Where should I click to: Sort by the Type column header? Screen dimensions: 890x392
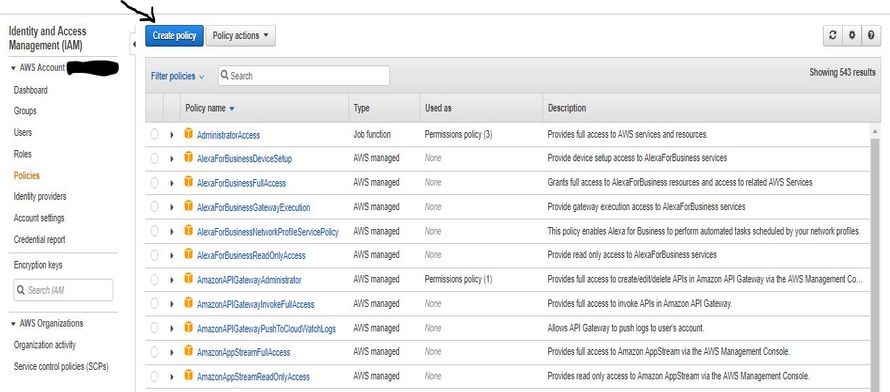[x=361, y=108]
